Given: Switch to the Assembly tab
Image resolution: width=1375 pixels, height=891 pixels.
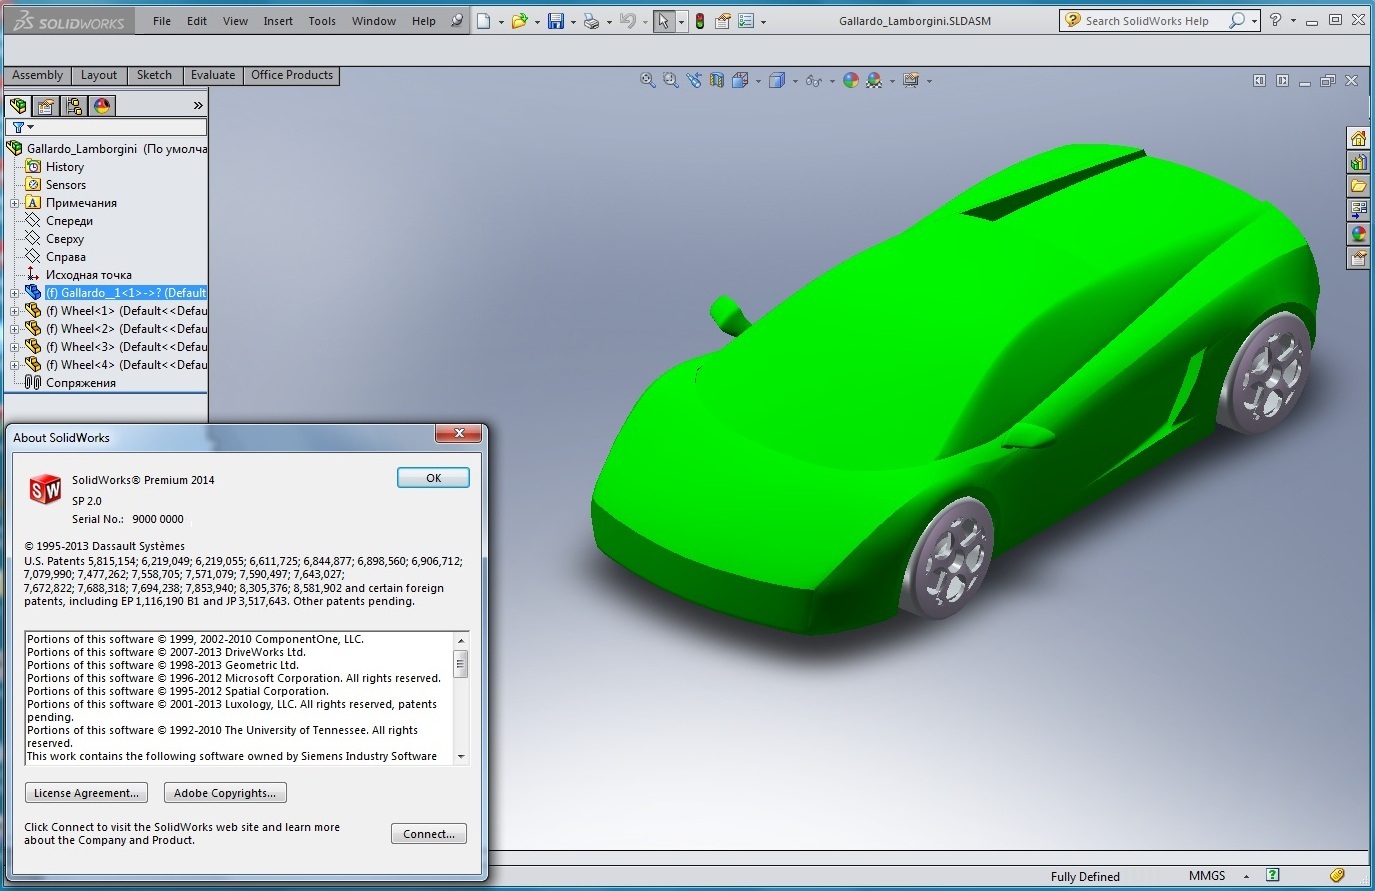Looking at the screenshot, I should click(x=37, y=76).
